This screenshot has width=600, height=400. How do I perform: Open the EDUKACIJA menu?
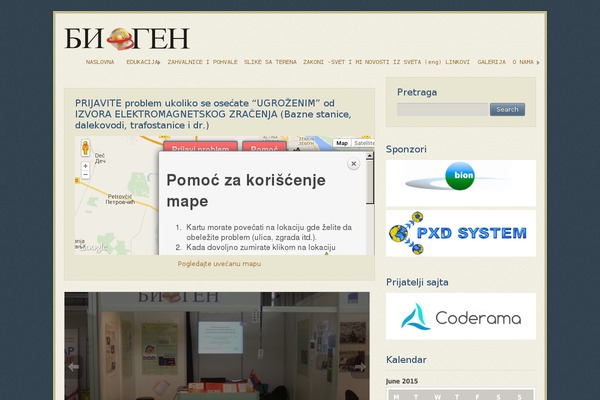(x=143, y=62)
